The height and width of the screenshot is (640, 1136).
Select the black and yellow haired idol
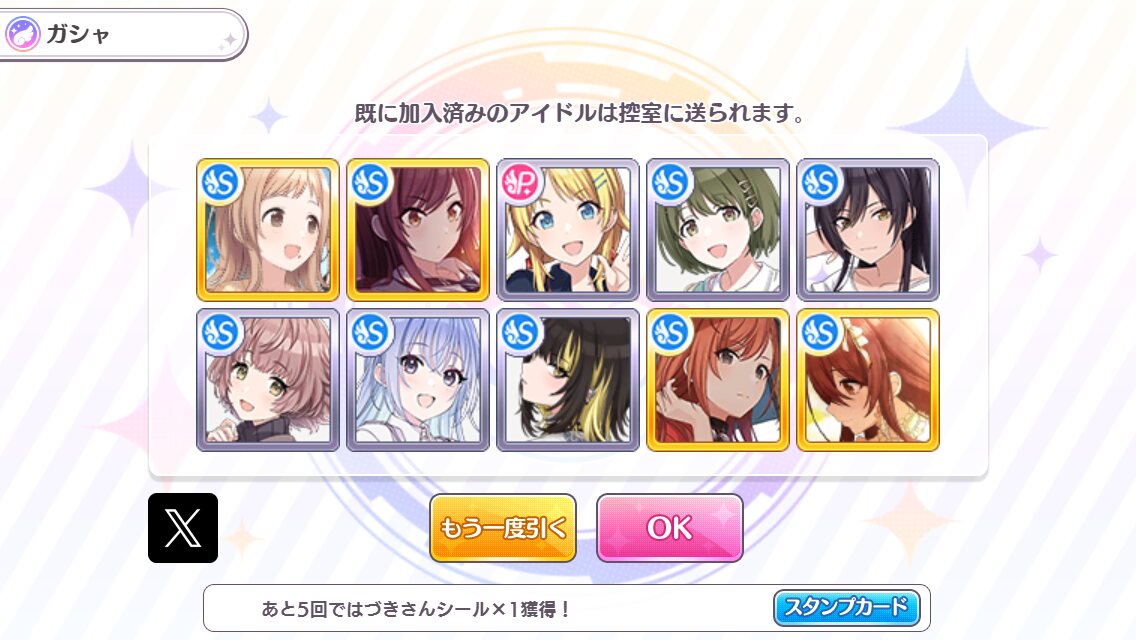[568, 380]
